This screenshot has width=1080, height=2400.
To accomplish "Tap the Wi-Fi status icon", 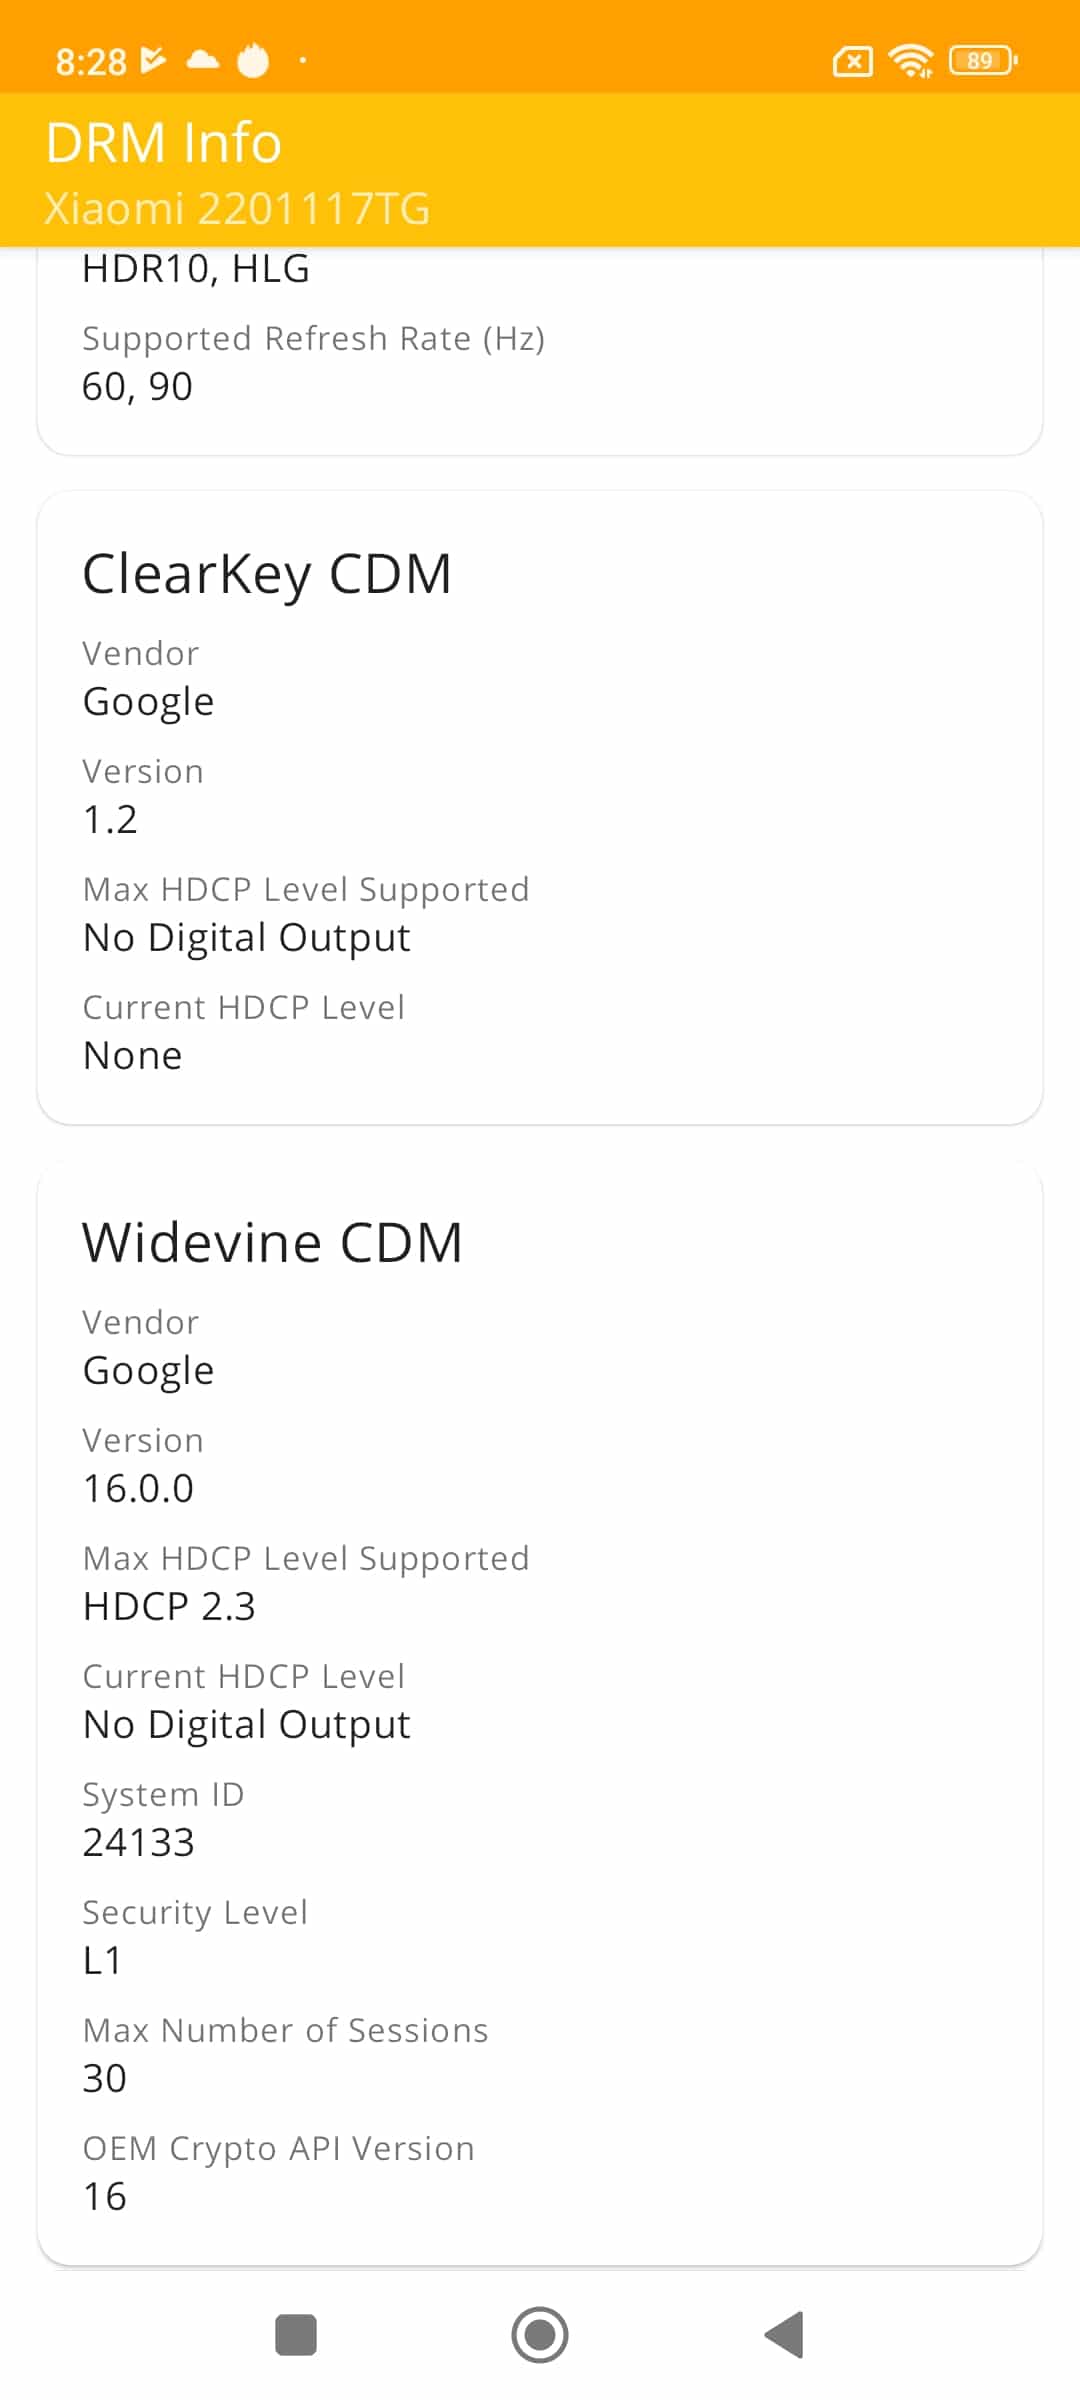I will [x=911, y=61].
